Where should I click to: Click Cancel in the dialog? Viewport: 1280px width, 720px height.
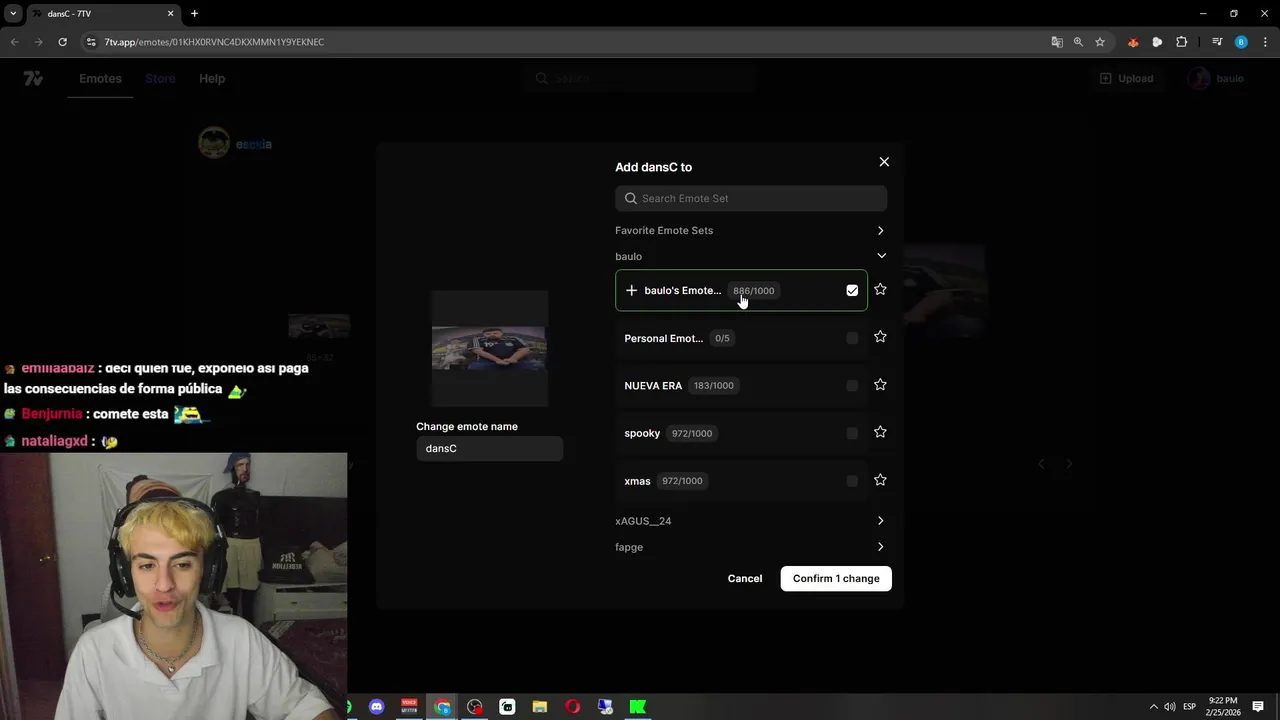(745, 578)
